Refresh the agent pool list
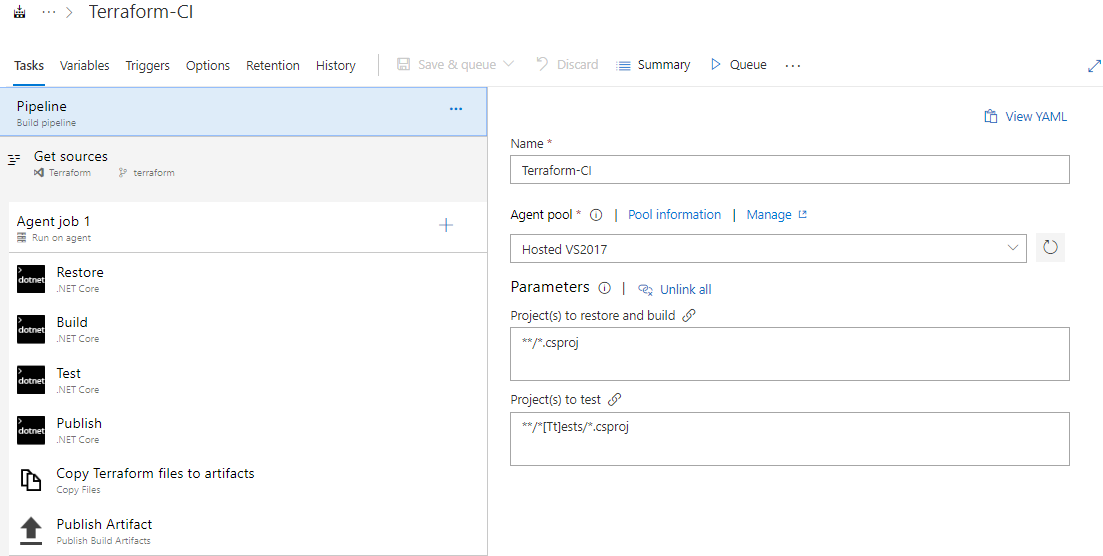 click(x=1050, y=248)
